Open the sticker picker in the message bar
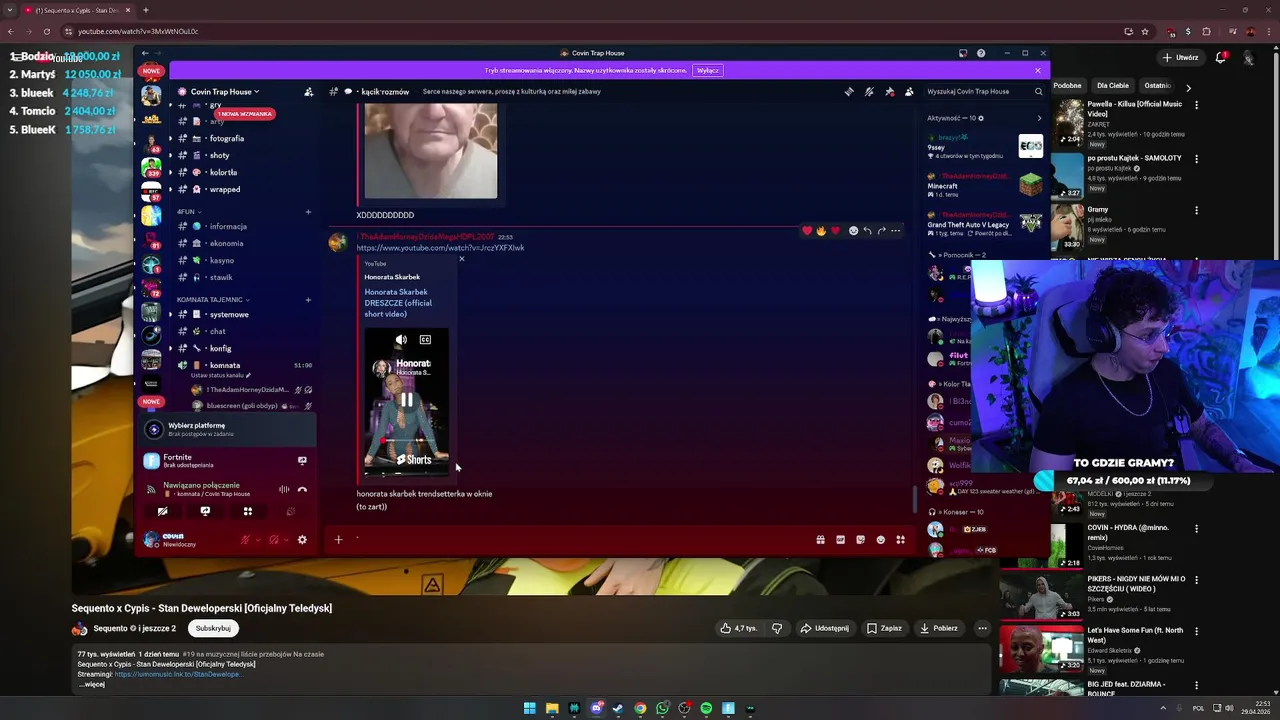 pos(860,540)
